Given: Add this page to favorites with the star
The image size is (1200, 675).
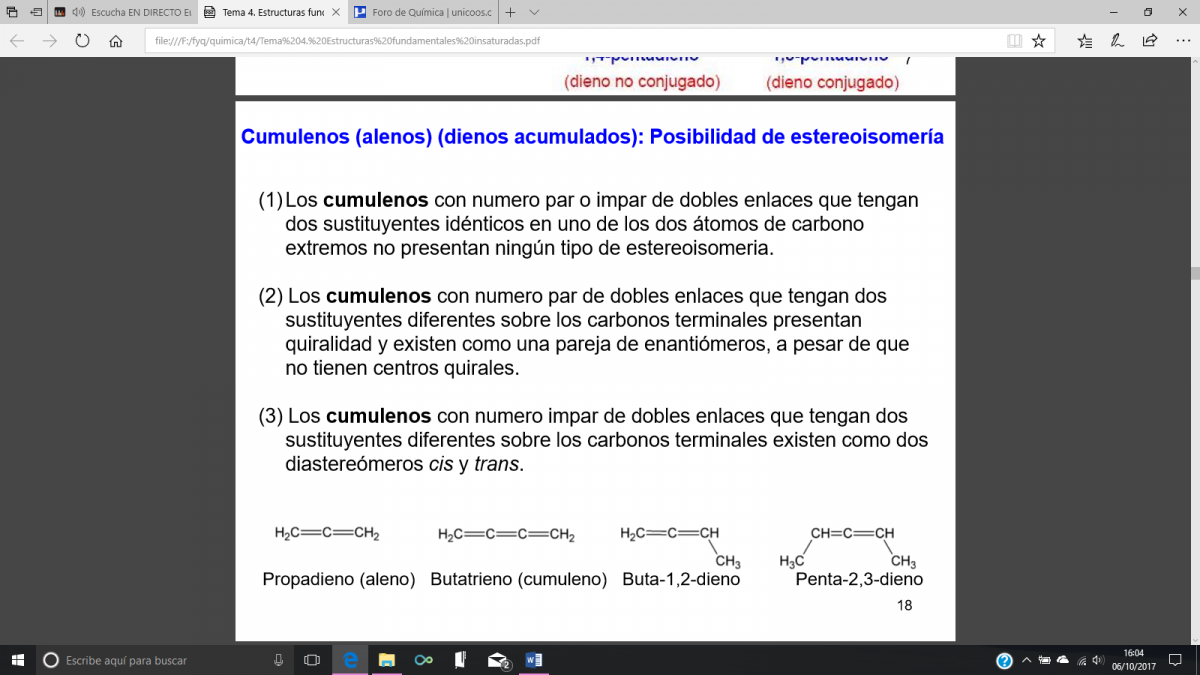Looking at the screenshot, I should 1039,41.
